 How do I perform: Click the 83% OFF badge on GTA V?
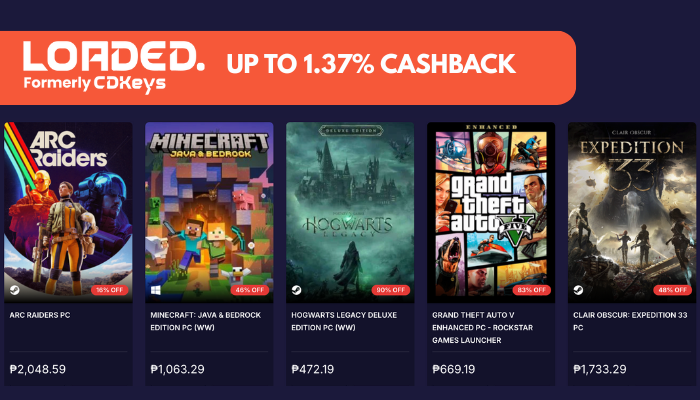coord(533,290)
